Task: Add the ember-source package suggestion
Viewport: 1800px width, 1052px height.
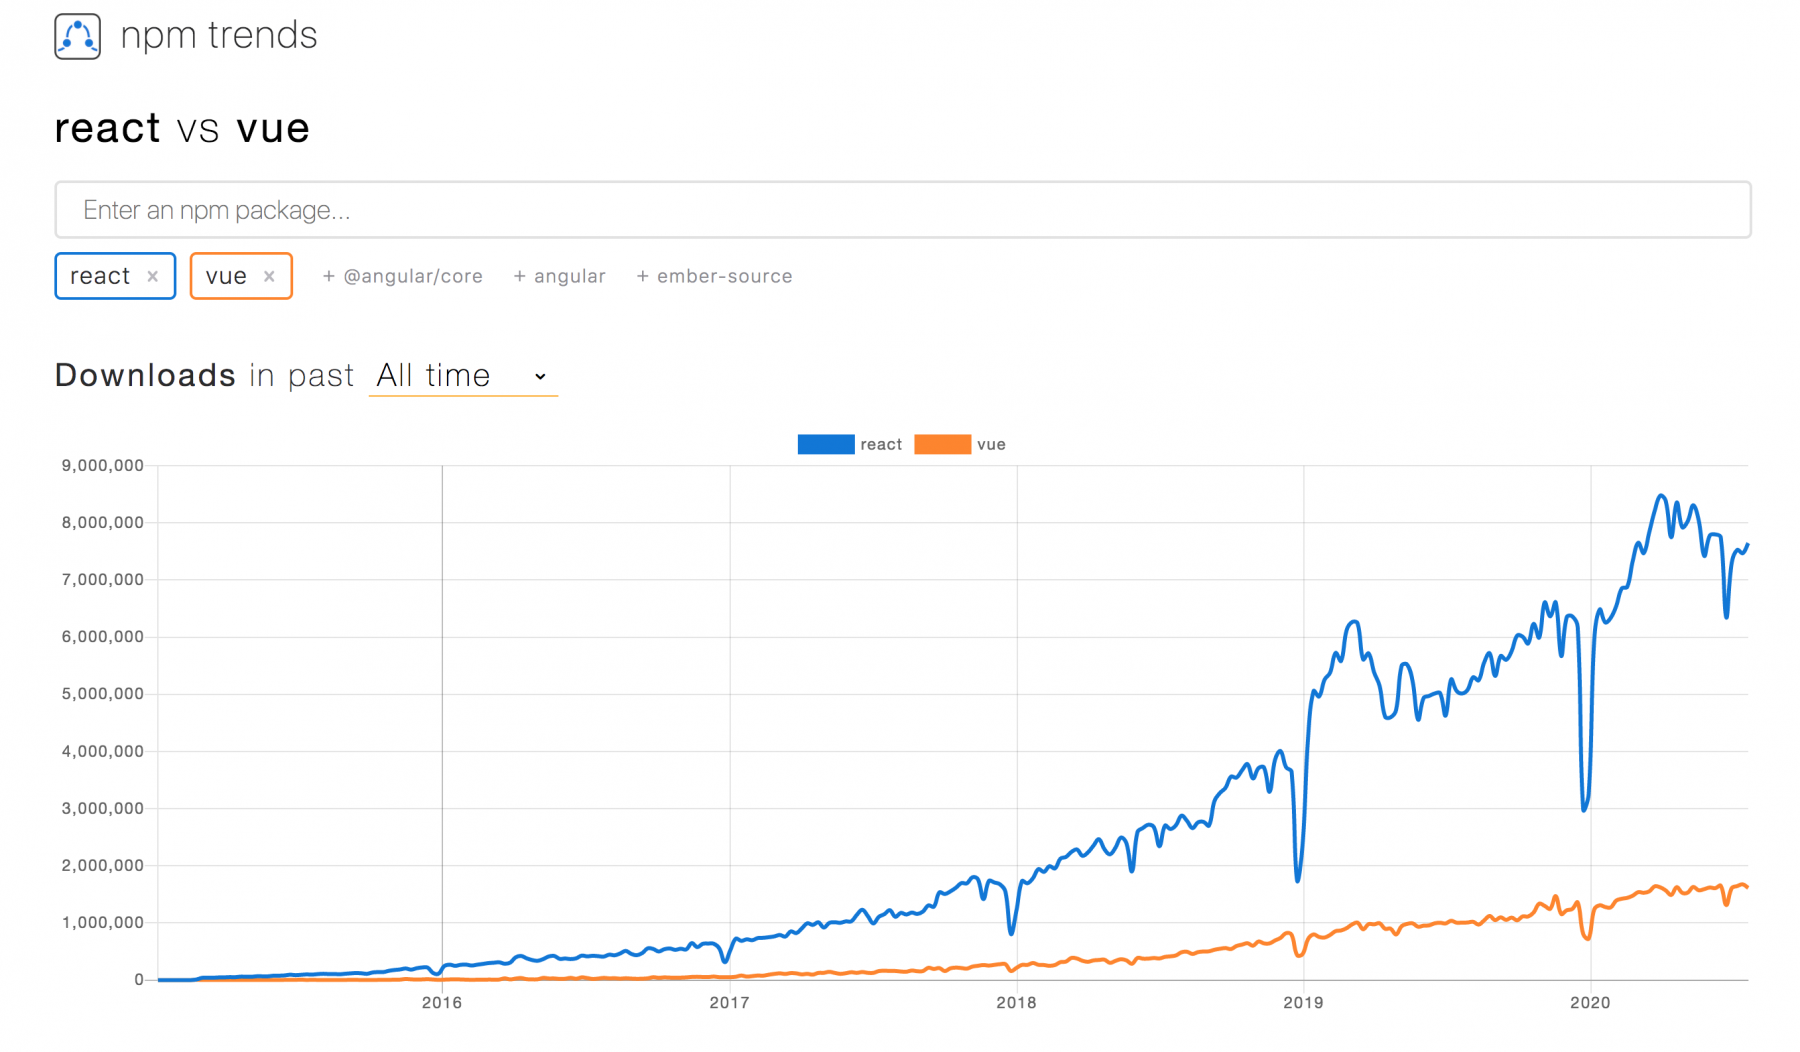Action: pos(714,277)
